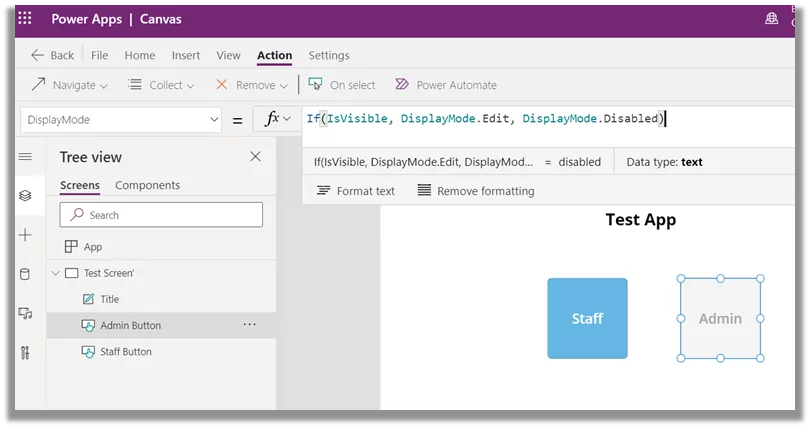Click Format text
This screenshot has height=428, width=810.
[355, 191]
